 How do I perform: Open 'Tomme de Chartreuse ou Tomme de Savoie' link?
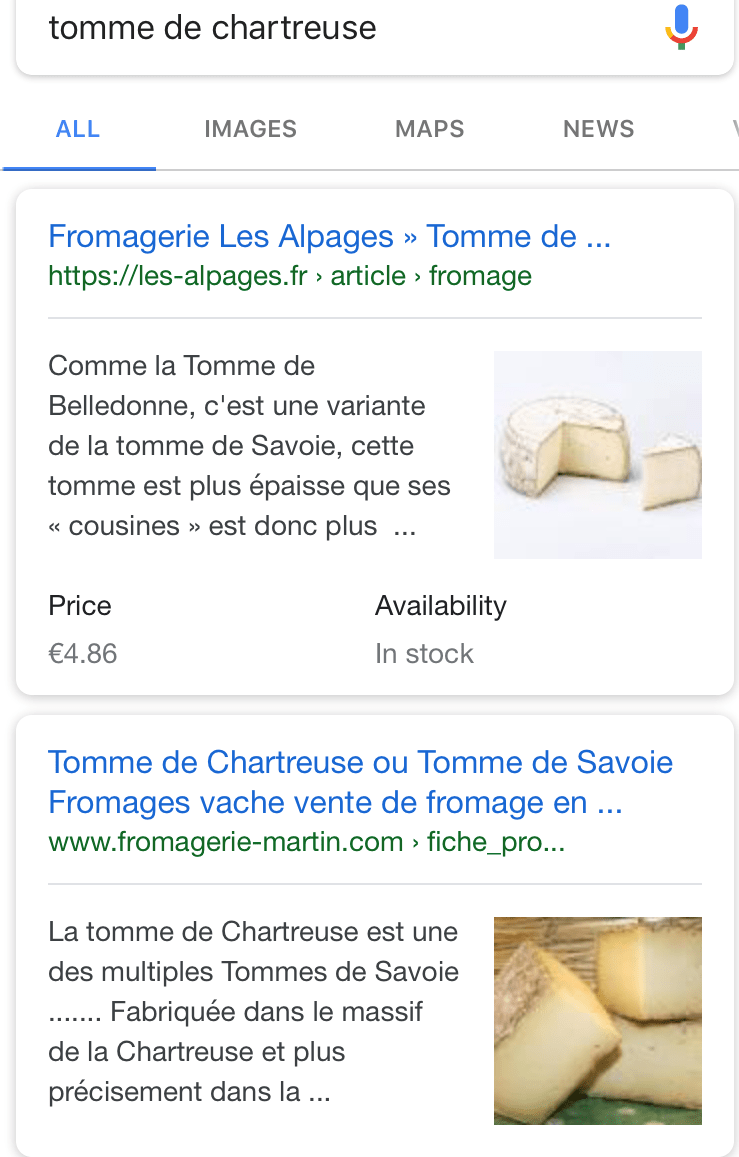coord(360,763)
